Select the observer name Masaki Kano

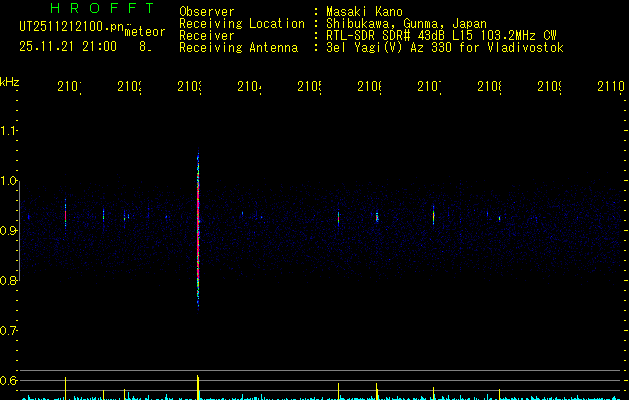point(364,12)
